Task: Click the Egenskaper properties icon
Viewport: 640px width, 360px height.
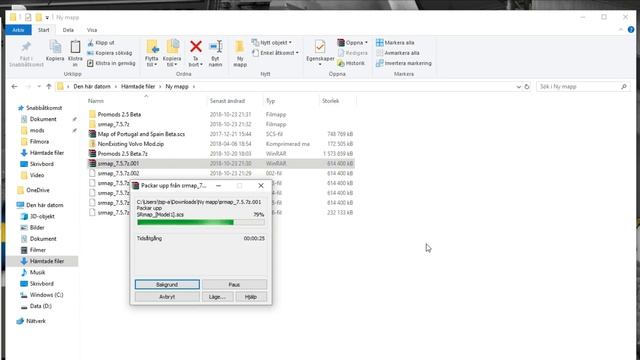Action: [320, 47]
